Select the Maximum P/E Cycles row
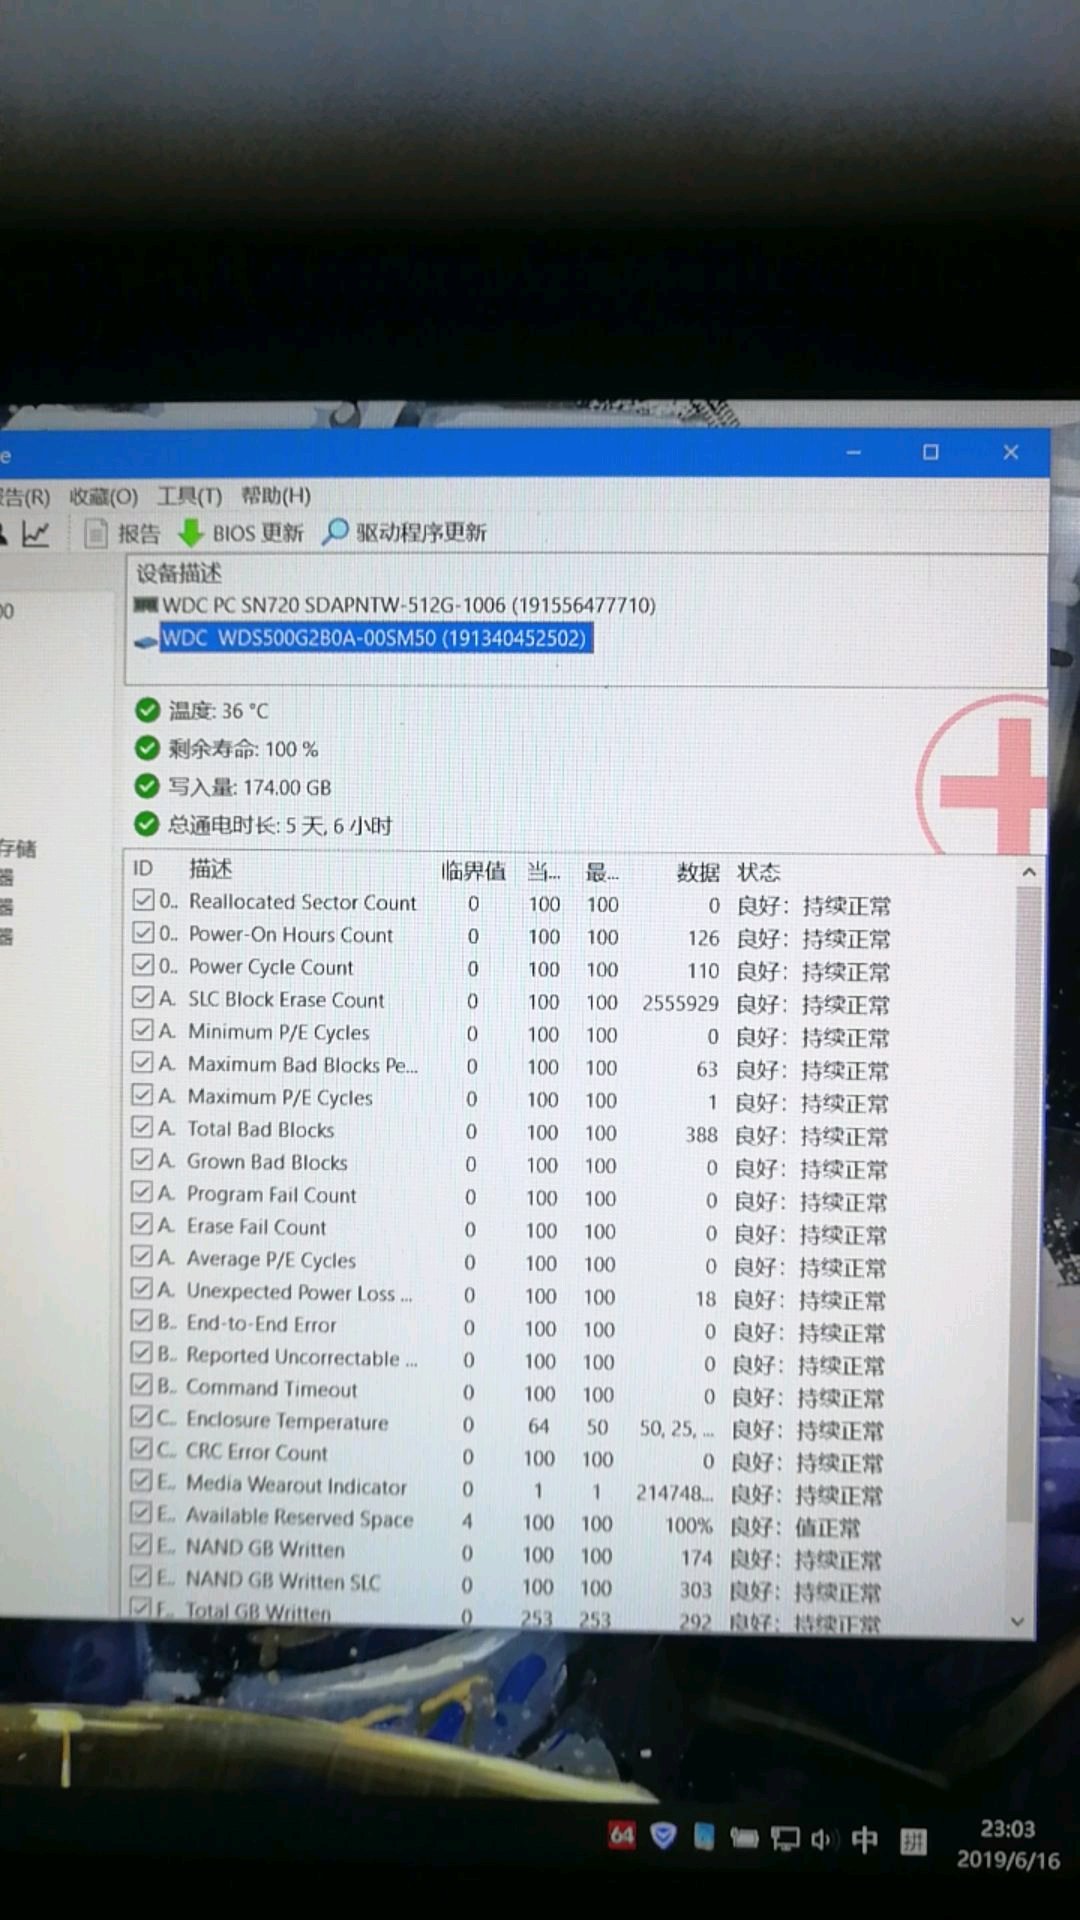The width and height of the screenshot is (1080, 1920). 510,1100
